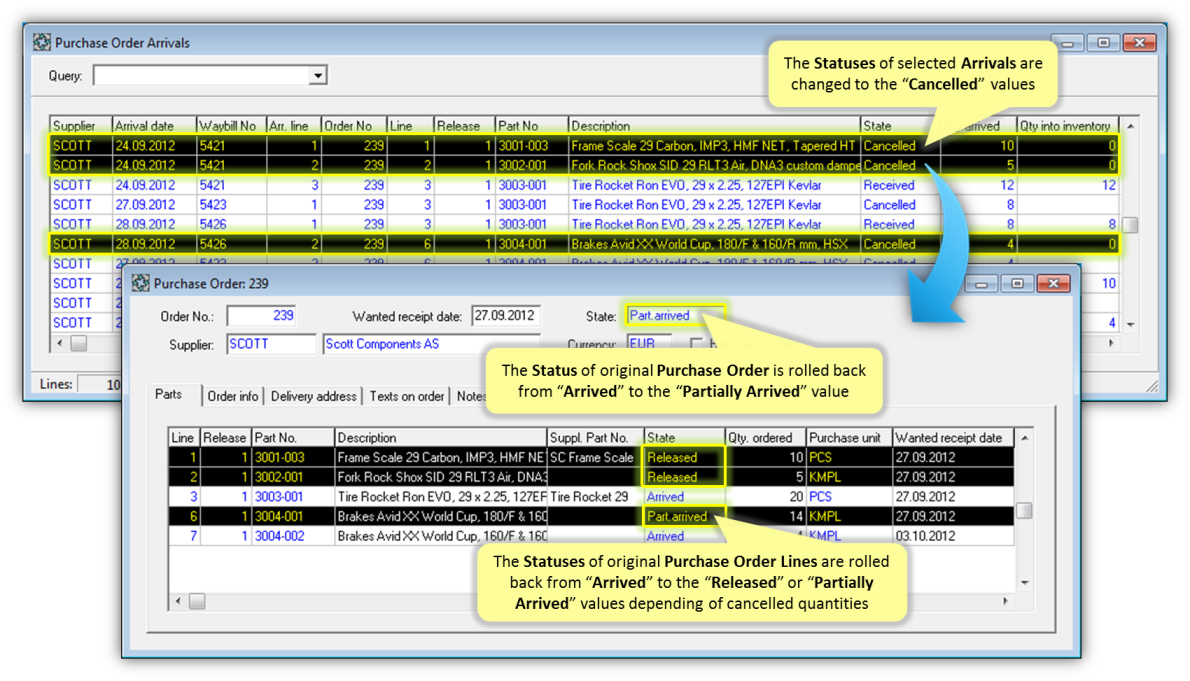
Task: Click the Arrivals grid vertical scrollbar thumb
Action: (1130, 225)
